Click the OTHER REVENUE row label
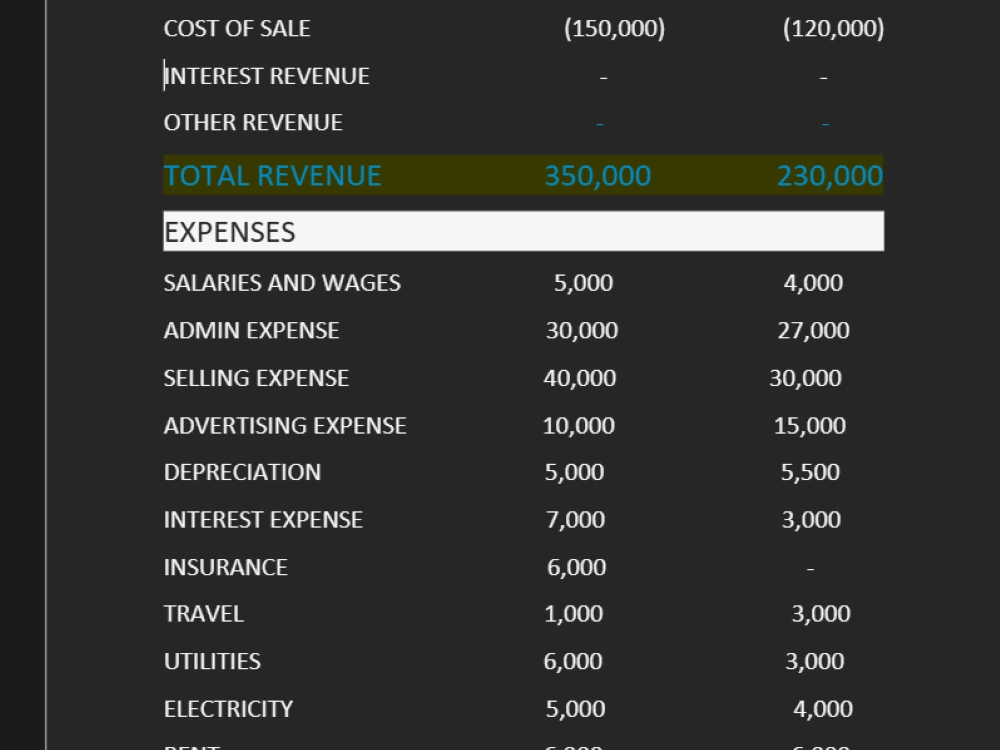The image size is (1000, 750). point(253,122)
